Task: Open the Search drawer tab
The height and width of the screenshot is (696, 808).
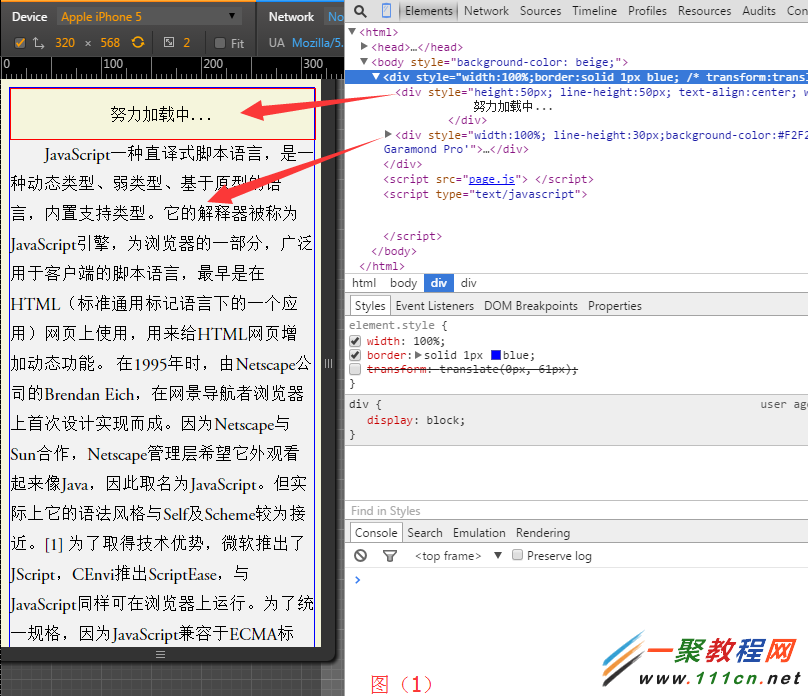Action: point(425,533)
